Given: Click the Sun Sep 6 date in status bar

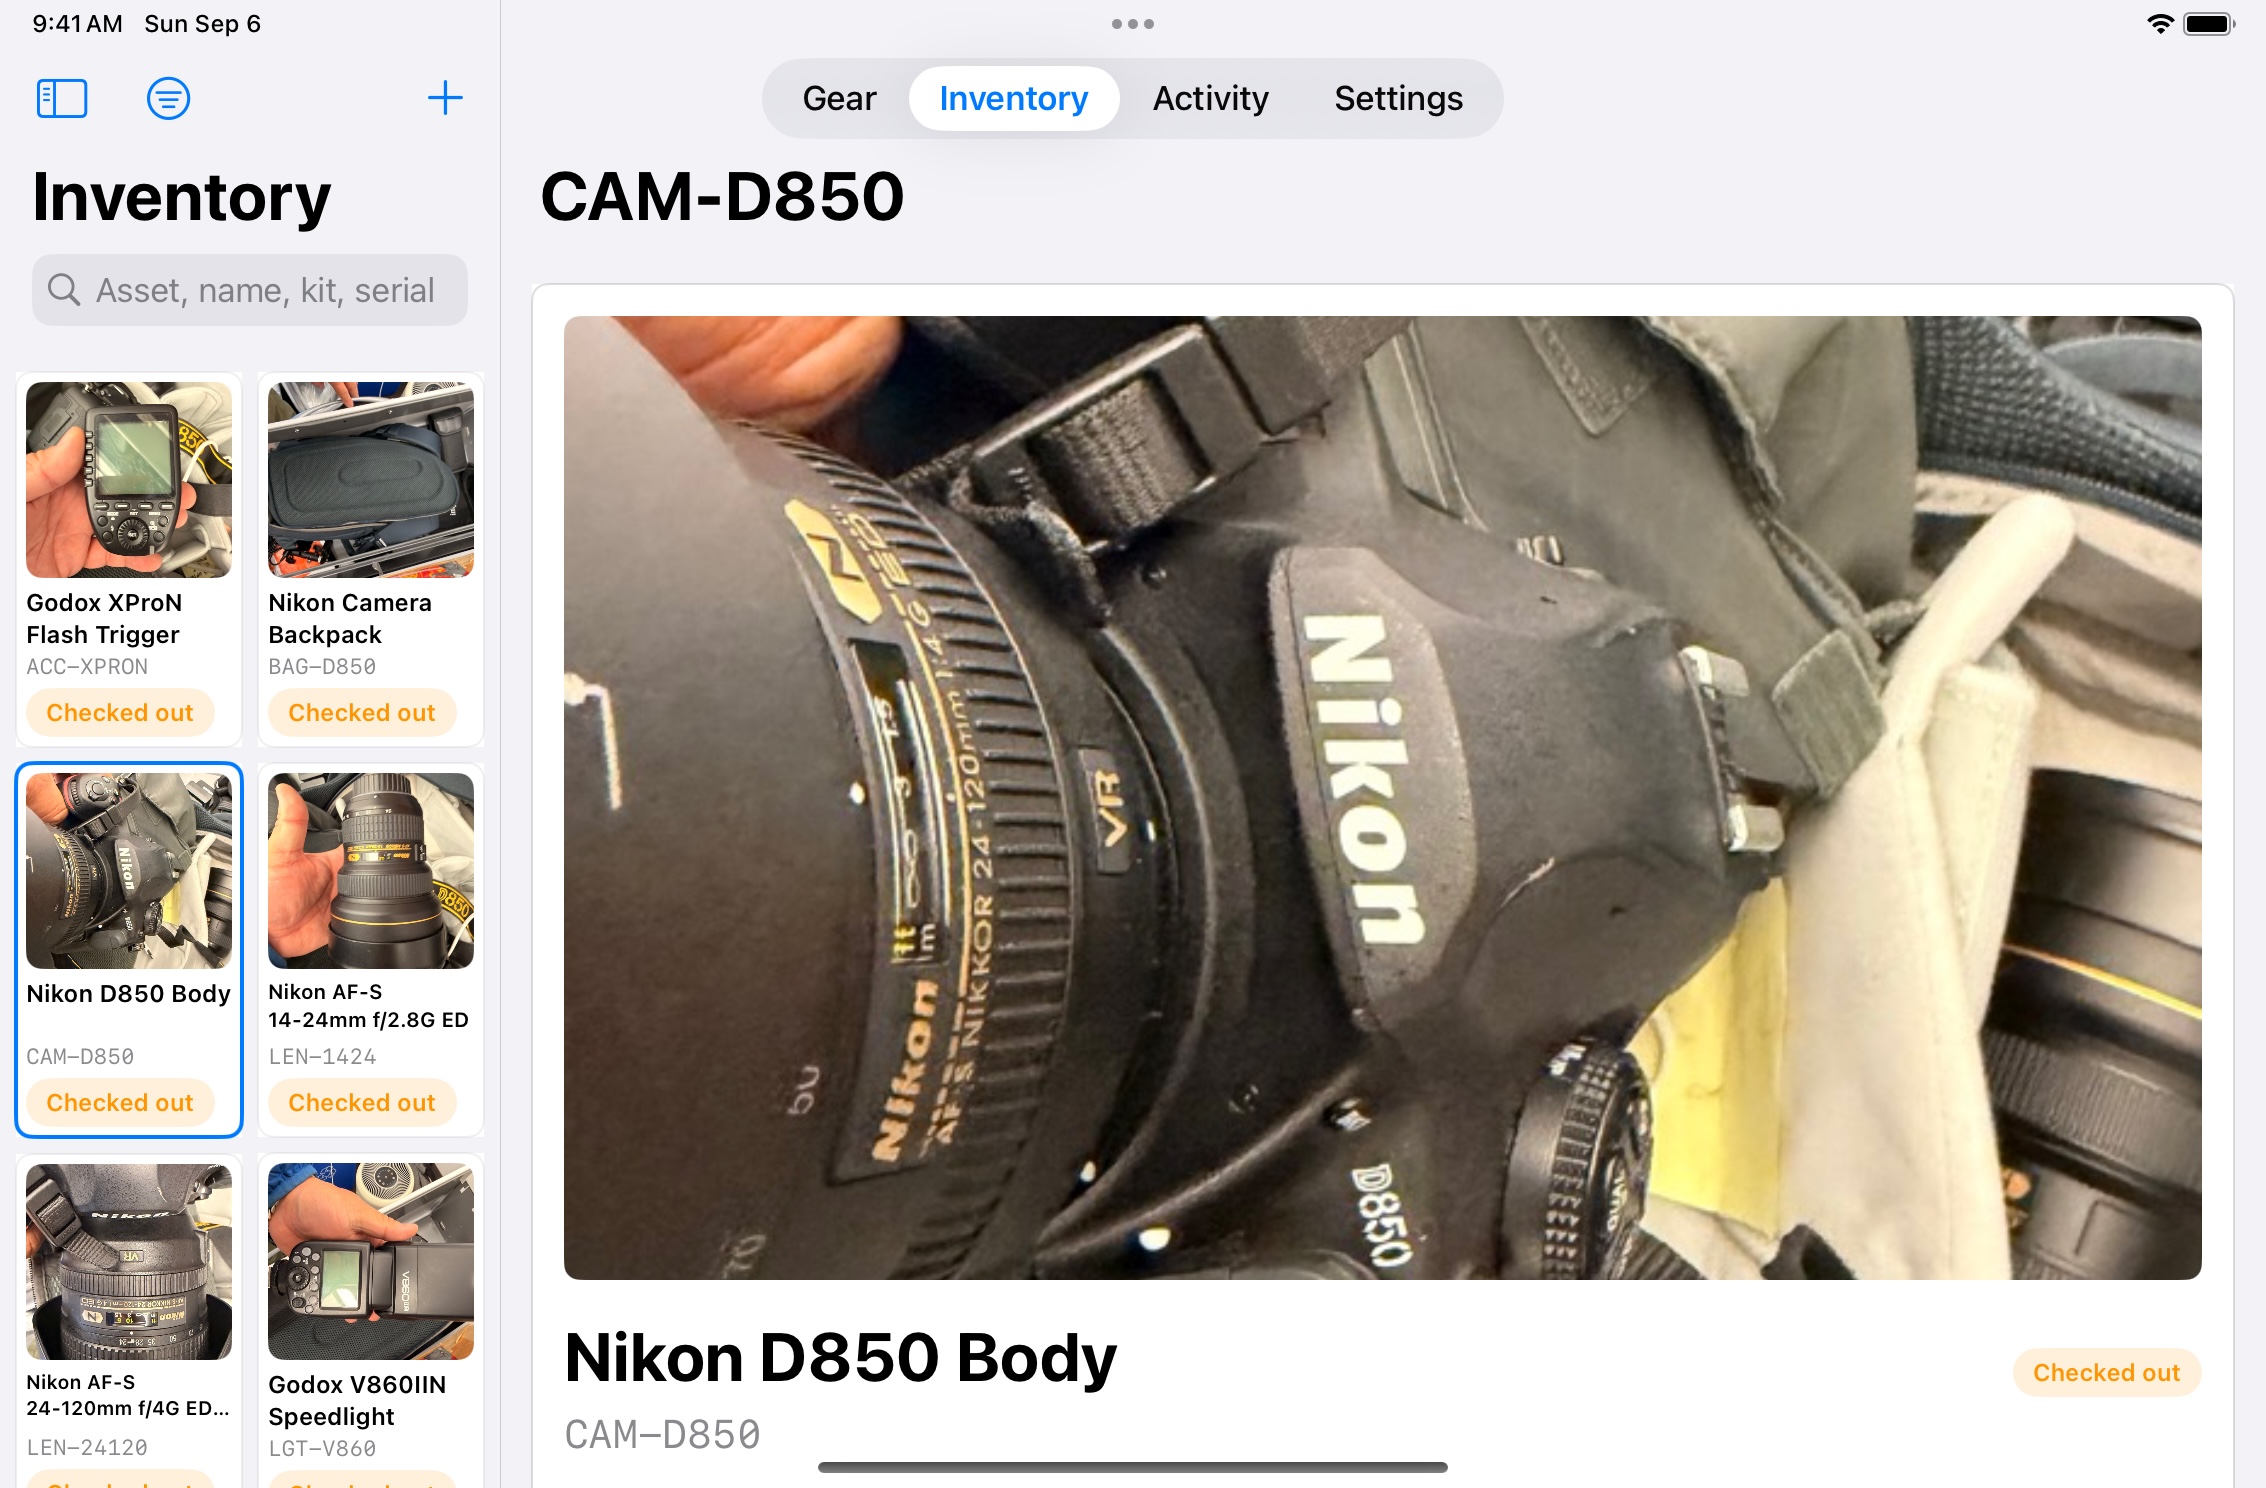Looking at the screenshot, I should [202, 24].
